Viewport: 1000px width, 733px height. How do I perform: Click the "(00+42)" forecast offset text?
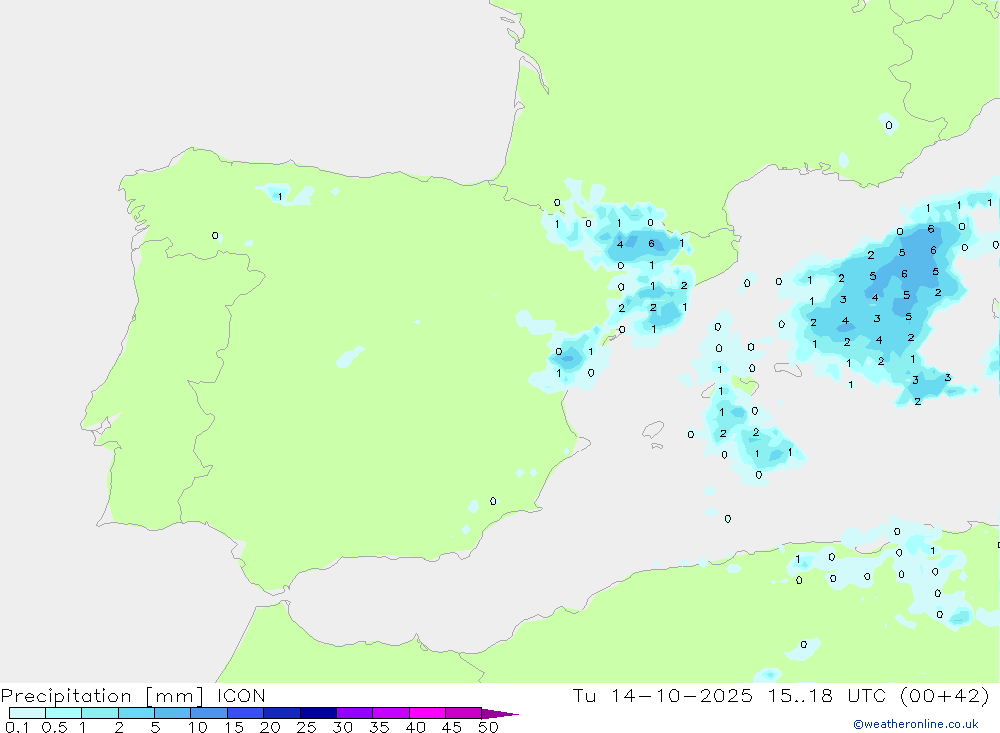tap(945, 695)
